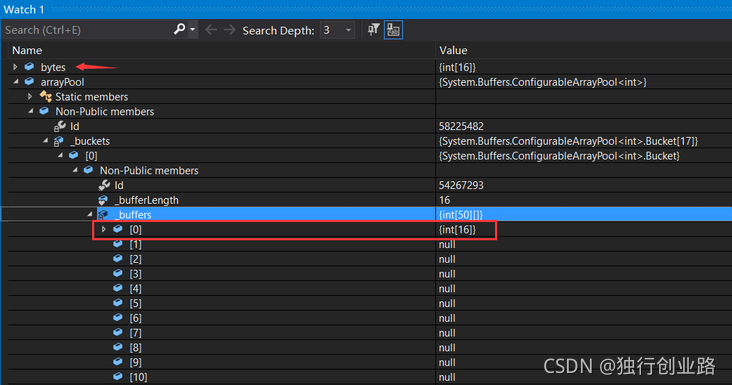
Task: Select the [10] row label
Action: tap(138, 377)
